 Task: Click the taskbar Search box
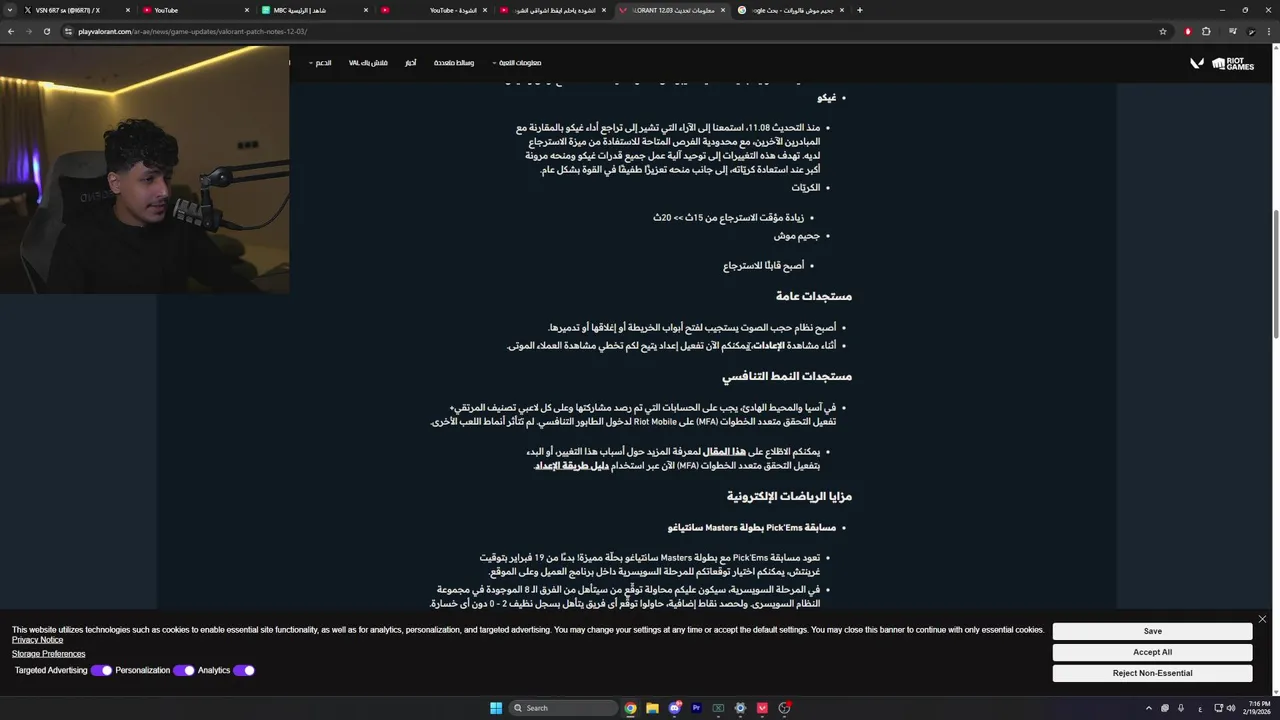pyautogui.click(x=563, y=708)
